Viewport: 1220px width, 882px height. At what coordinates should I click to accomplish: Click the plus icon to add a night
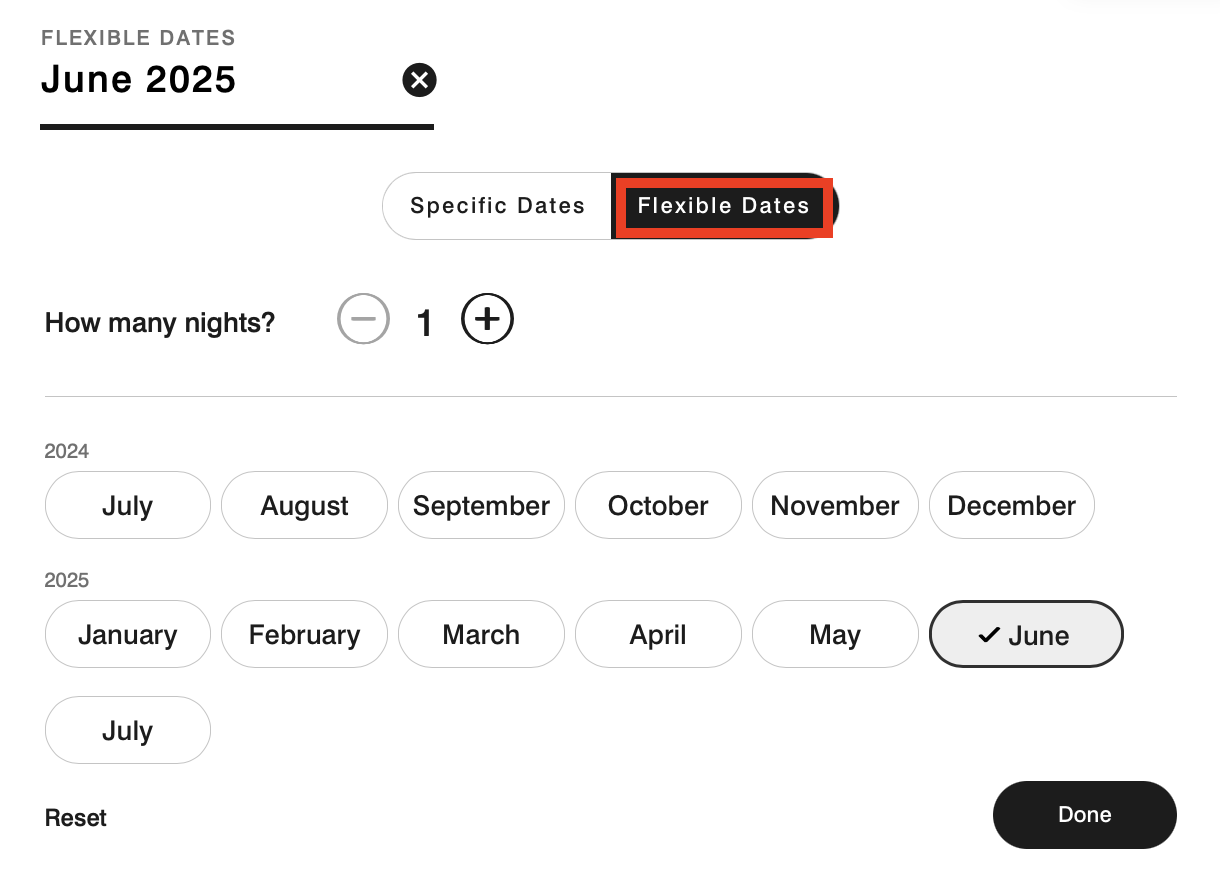click(x=487, y=319)
